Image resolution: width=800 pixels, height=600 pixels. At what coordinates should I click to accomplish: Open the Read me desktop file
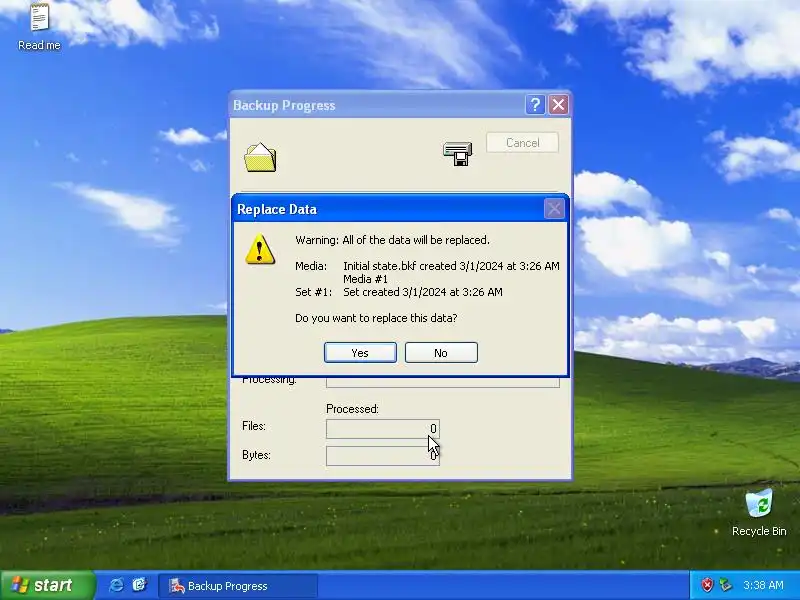(39, 27)
